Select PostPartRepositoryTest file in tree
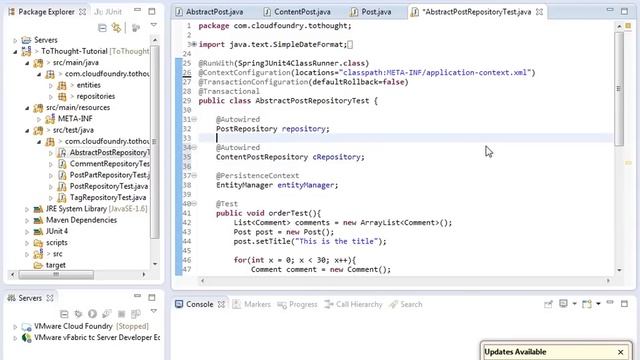This screenshot has width=640, height=360. click(x=109, y=175)
